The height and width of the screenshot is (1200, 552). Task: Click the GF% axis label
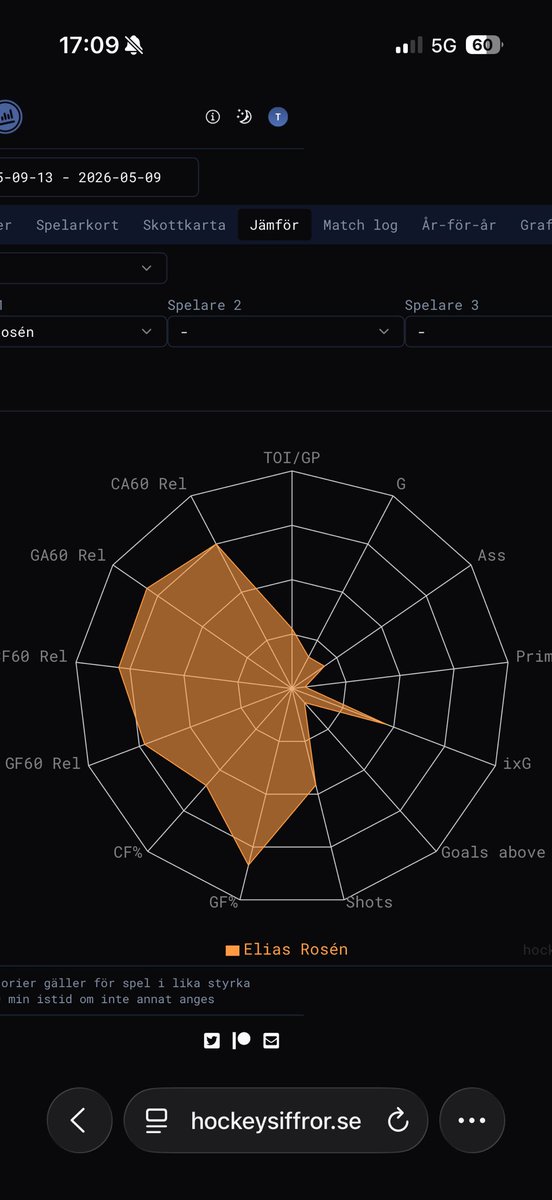coord(224,902)
